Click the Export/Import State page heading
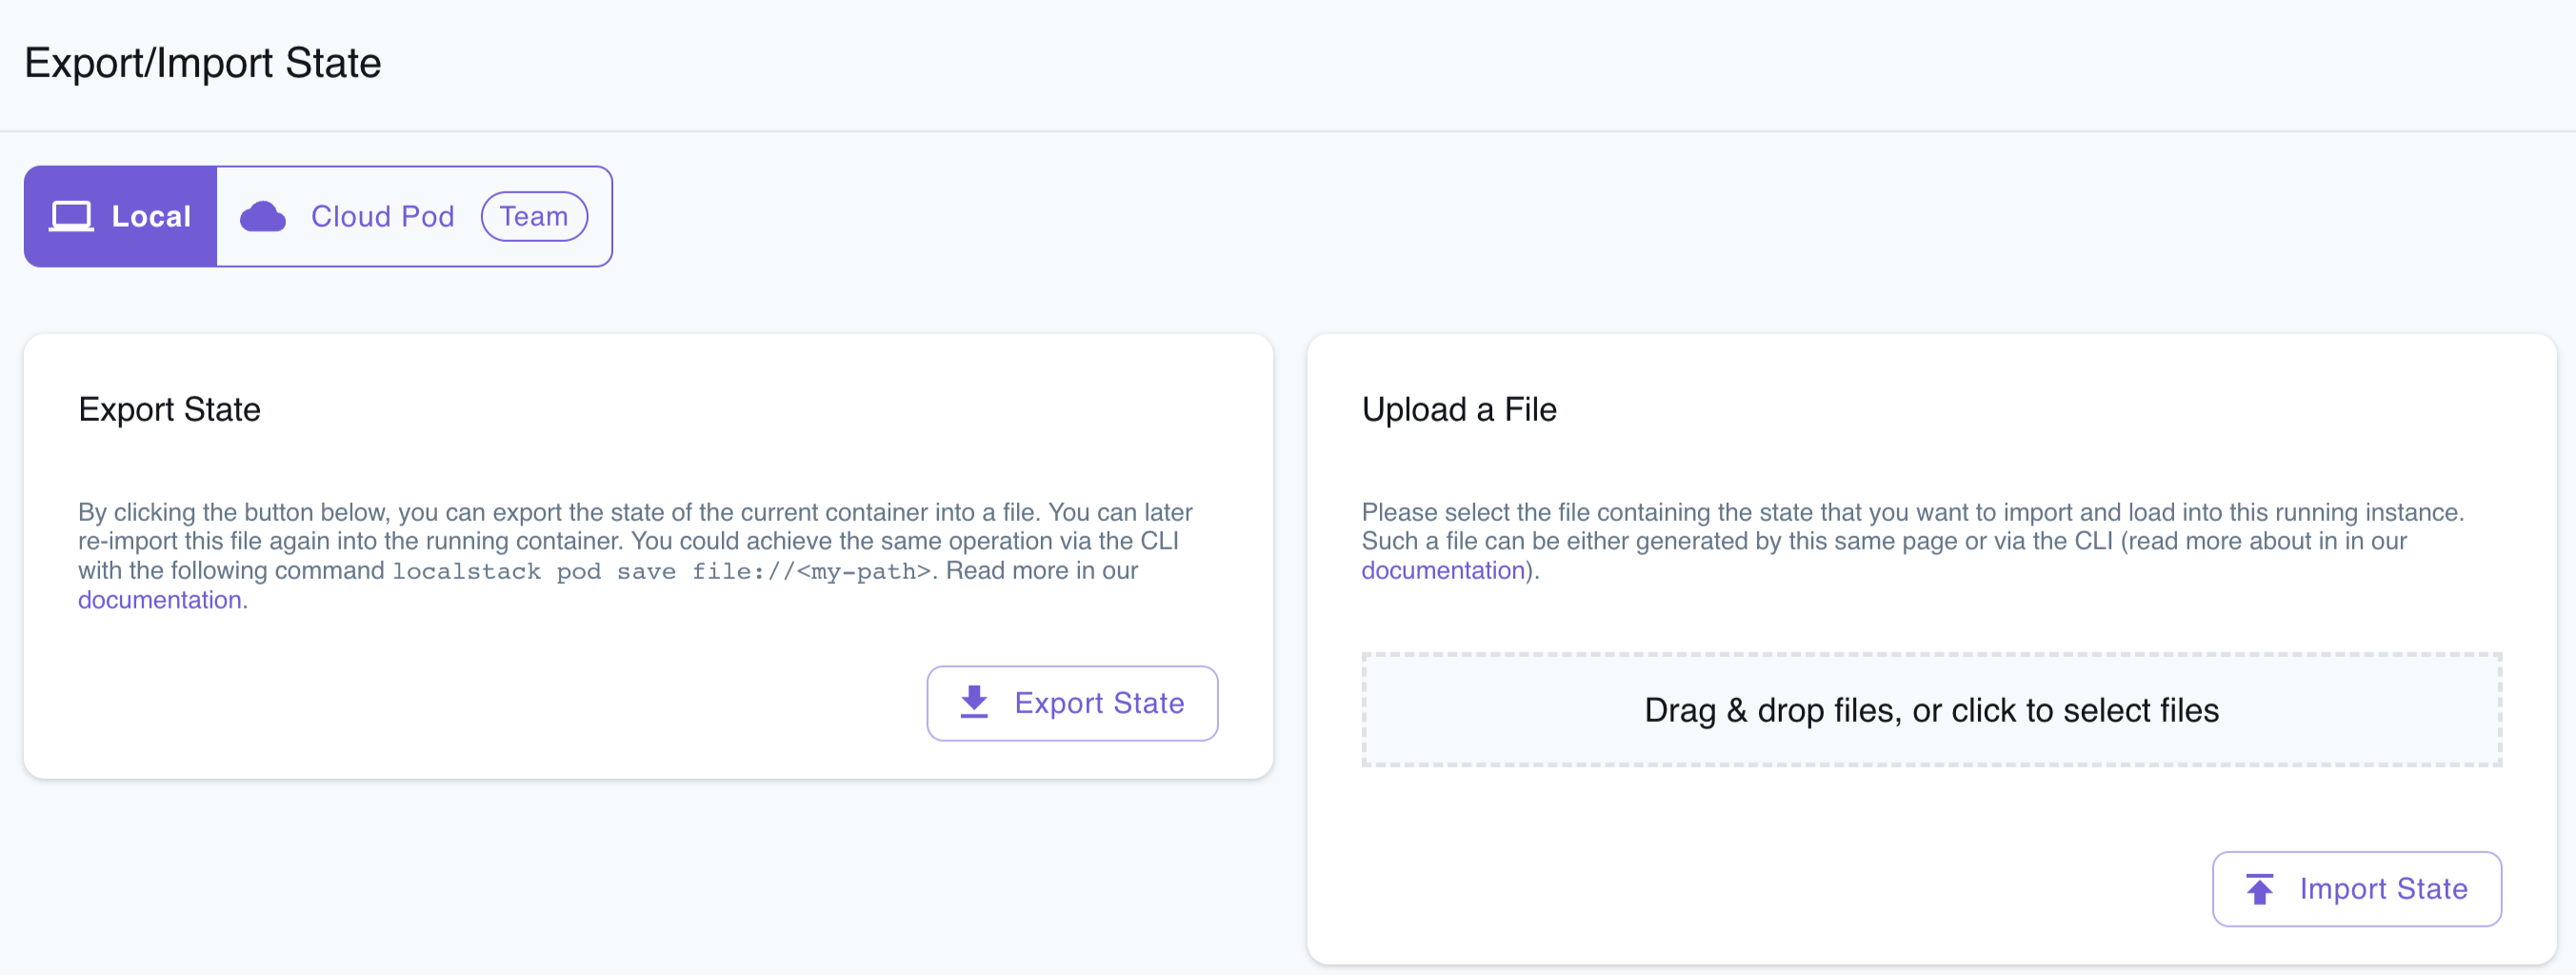 203,62
